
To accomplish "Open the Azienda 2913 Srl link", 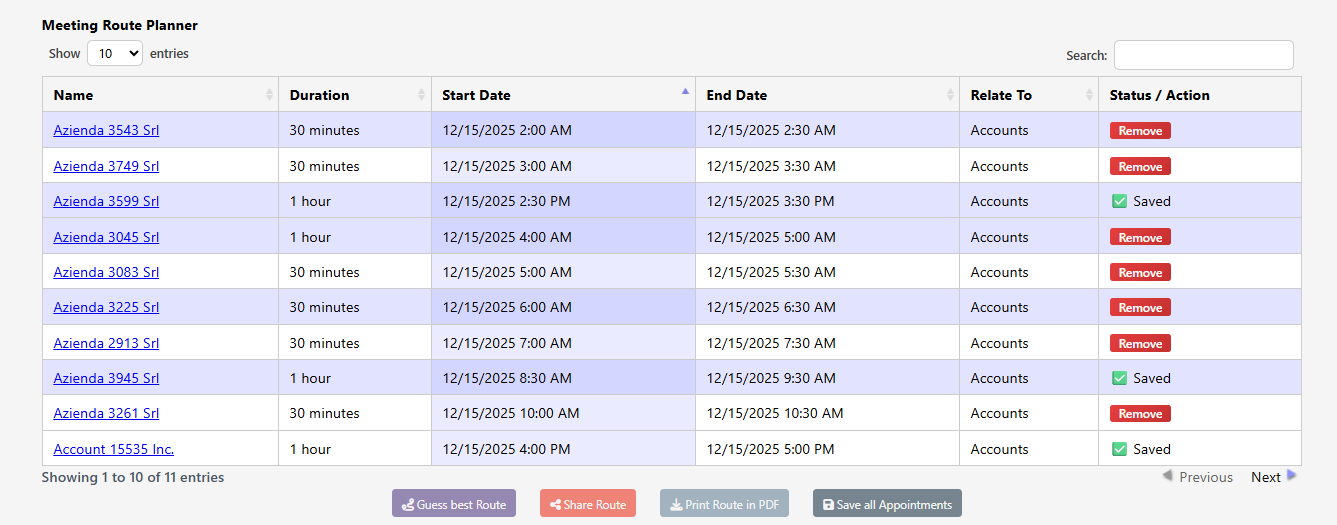I will click(106, 343).
